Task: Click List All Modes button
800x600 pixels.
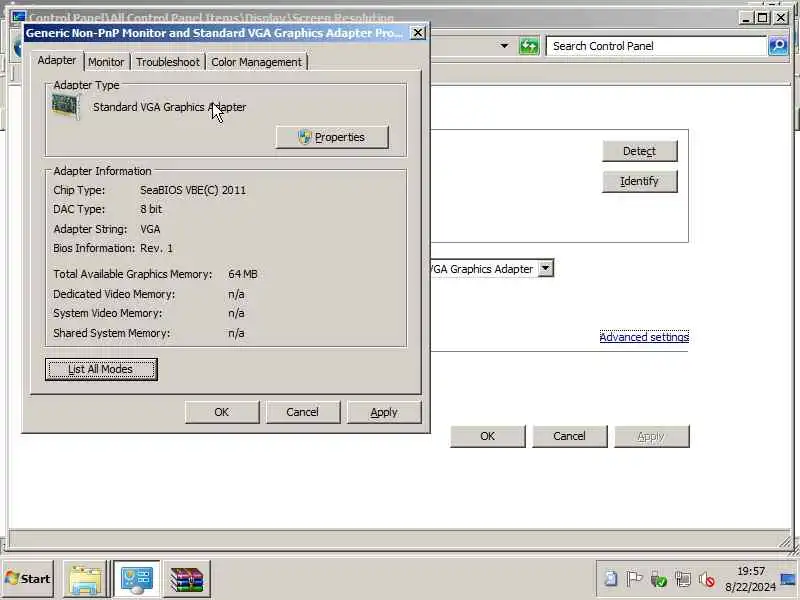Action: tap(101, 369)
